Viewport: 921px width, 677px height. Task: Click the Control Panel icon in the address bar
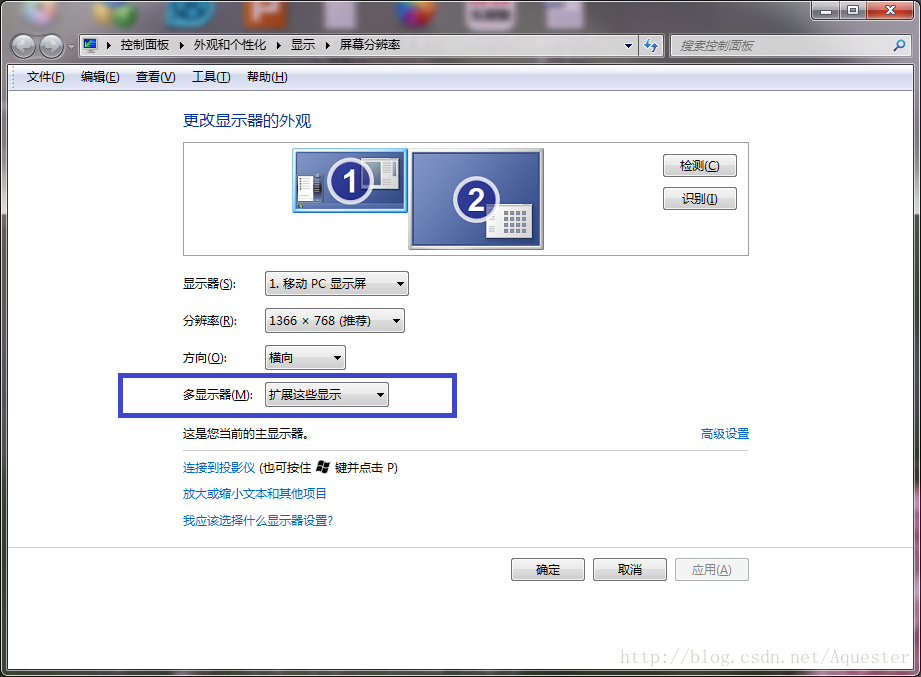[x=90, y=45]
